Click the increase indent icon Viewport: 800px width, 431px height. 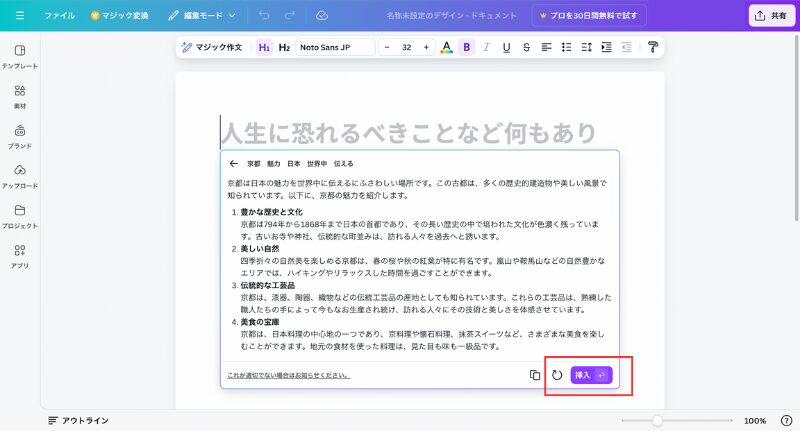point(606,47)
